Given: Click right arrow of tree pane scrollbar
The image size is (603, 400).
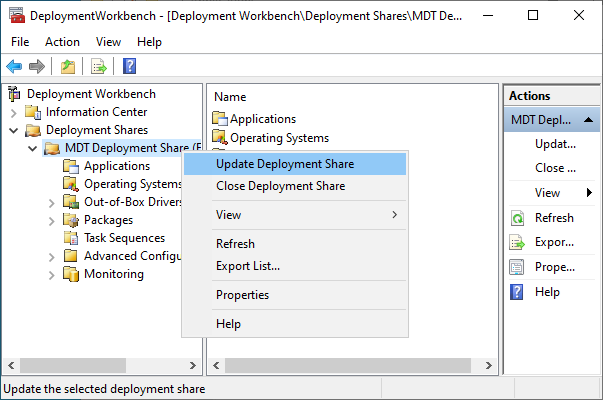Looking at the screenshot, I should pos(193,365).
